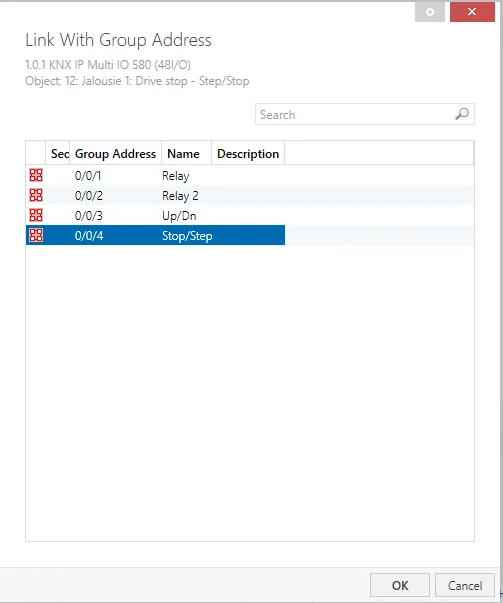
Task: Confirm with the OK button
Action: [400, 585]
